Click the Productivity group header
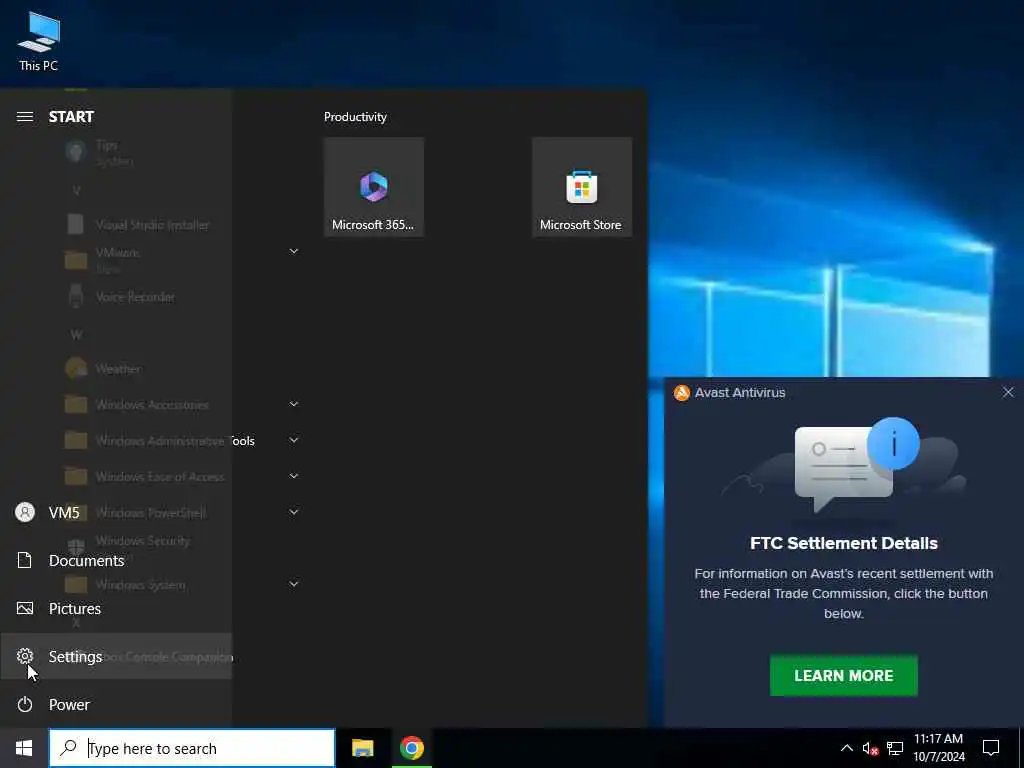The width and height of the screenshot is (1024, 768). click(355, 117)
